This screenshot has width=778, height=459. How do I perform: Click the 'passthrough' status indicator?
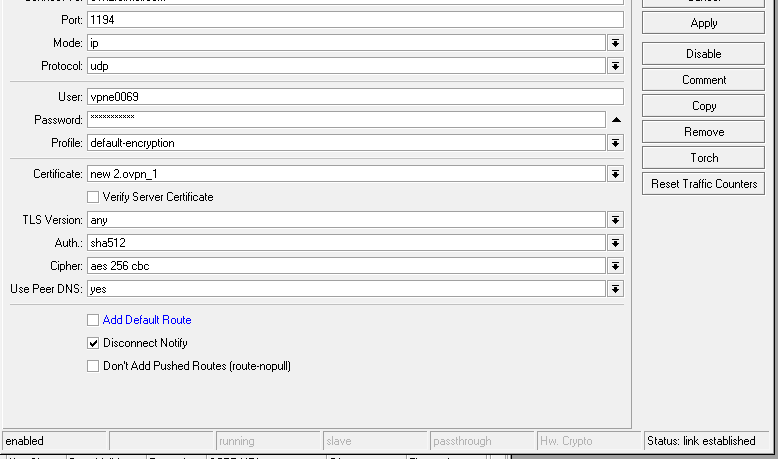tap(482, 441)
